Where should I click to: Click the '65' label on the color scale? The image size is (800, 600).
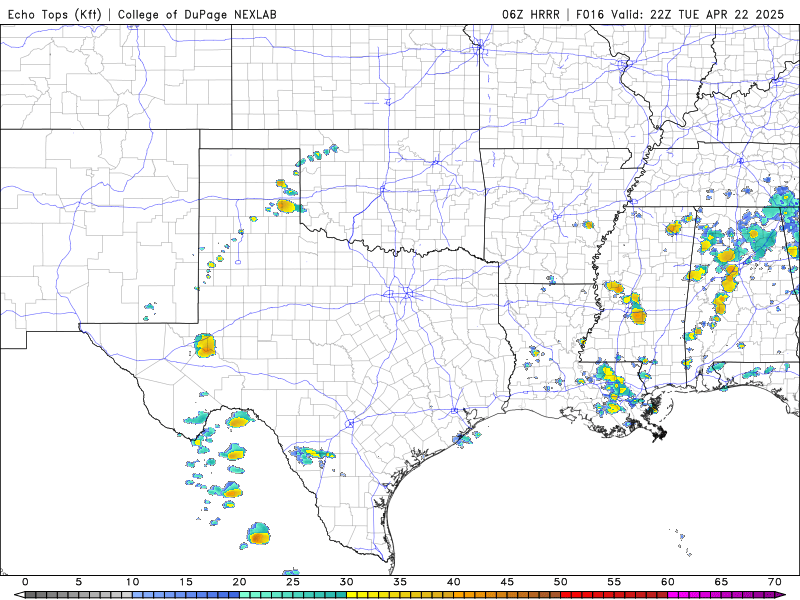[721, 582]
